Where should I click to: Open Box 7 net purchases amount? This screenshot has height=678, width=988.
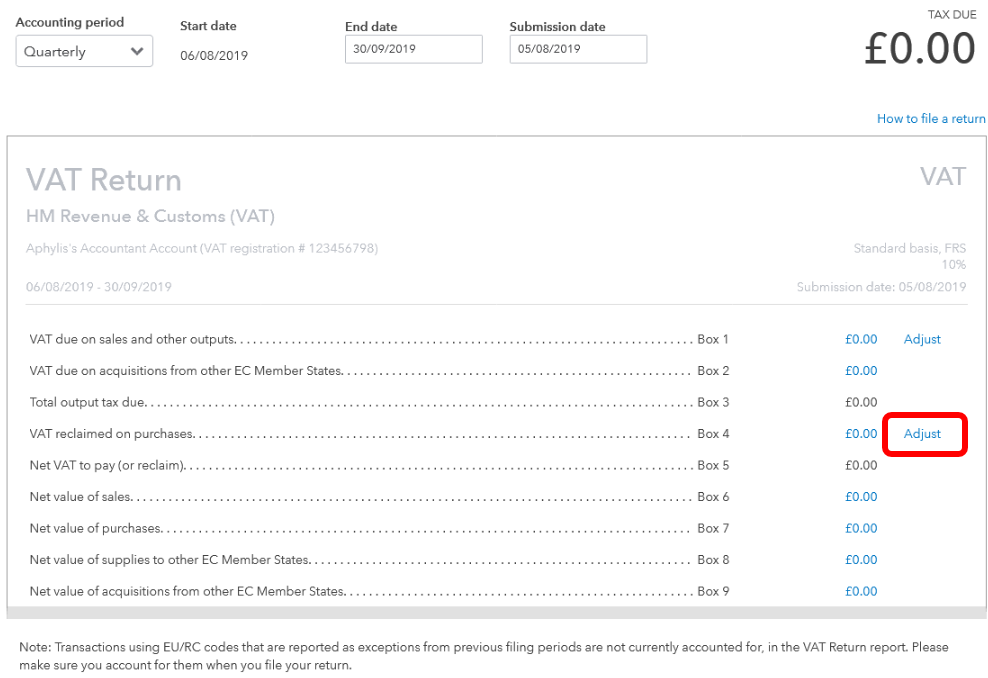click(860, 528)
